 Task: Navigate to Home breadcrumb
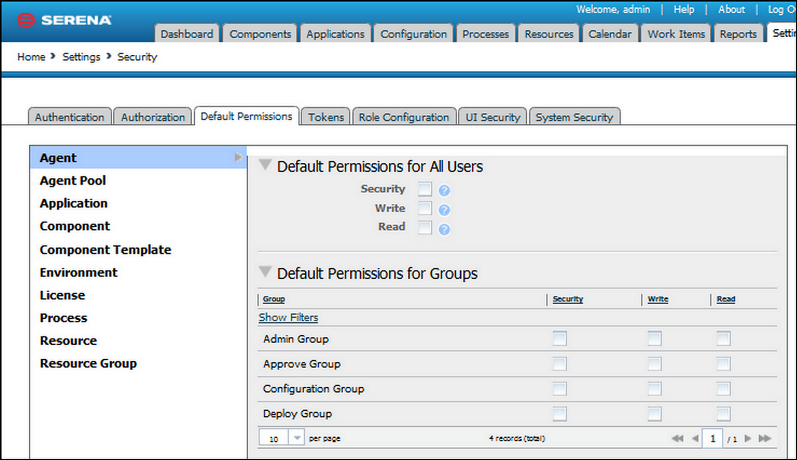[x=31, y=57]
